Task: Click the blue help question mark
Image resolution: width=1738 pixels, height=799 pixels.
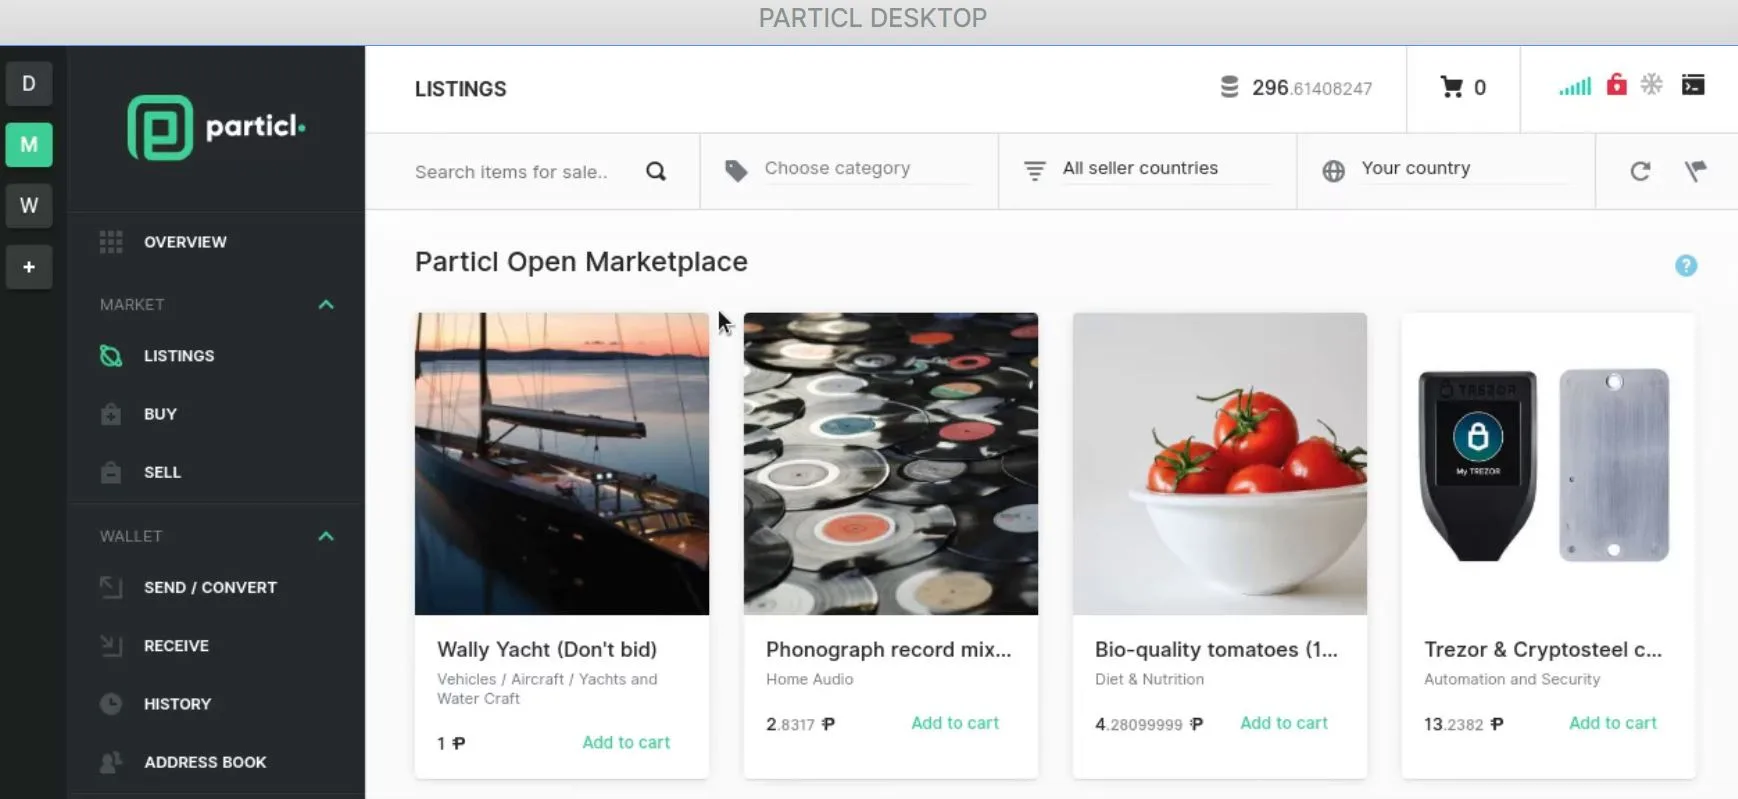Action: pyautogui.click(x=1686, y=266)
